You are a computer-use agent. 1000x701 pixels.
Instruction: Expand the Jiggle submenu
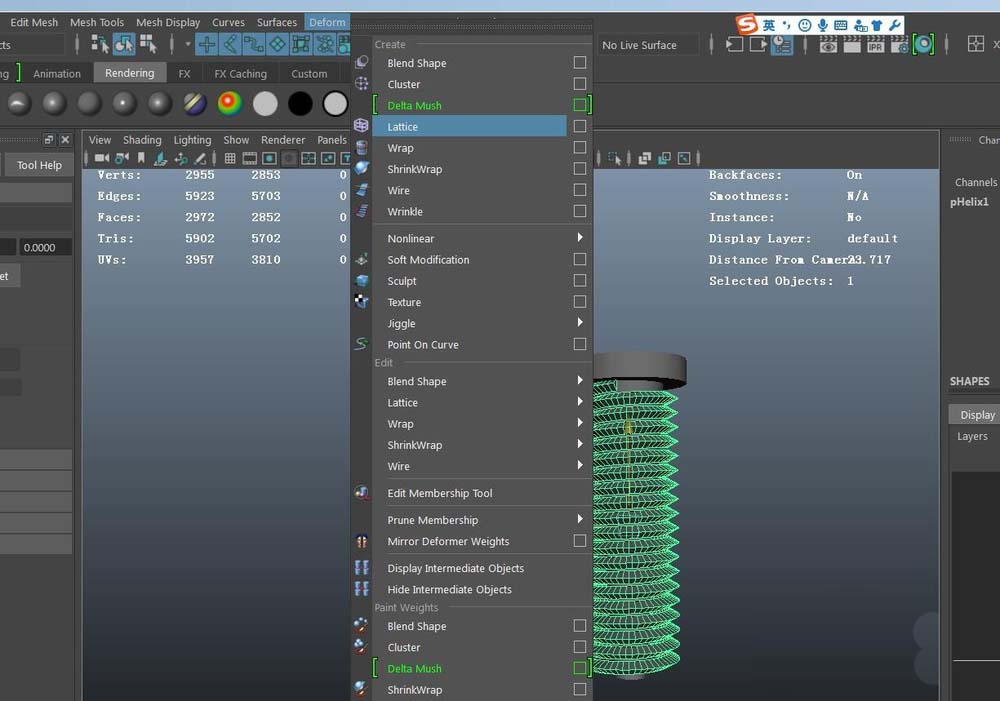[x=580, y=322]
